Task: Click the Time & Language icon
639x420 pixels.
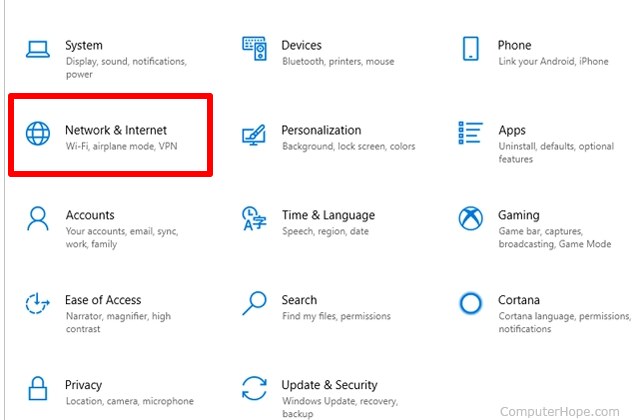Action: (254, 218)
